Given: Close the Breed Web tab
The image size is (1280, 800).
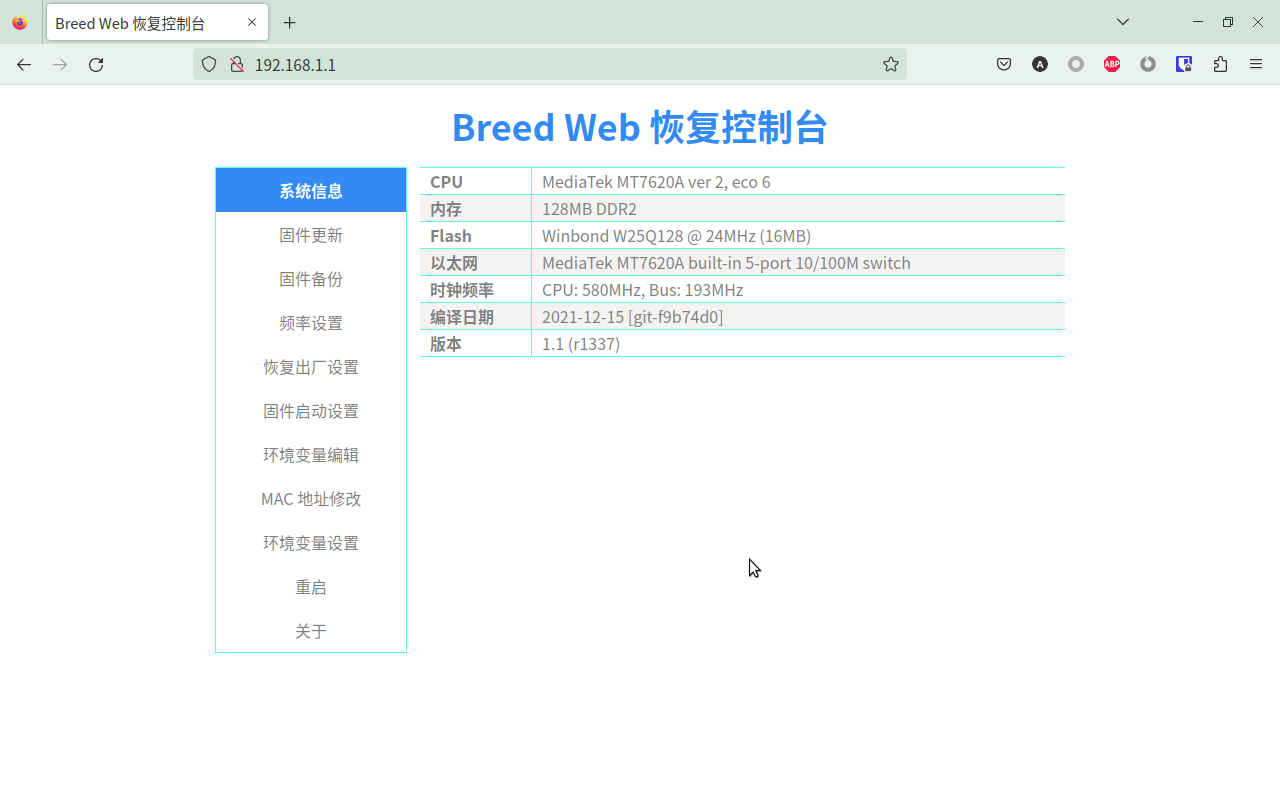Looking at the screenshot, I should (x=252, y=22).
